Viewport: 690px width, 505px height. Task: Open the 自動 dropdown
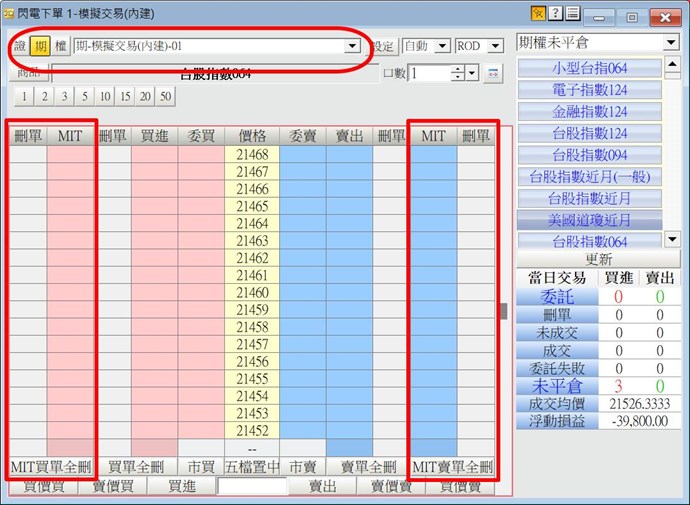tap(441, 47)
